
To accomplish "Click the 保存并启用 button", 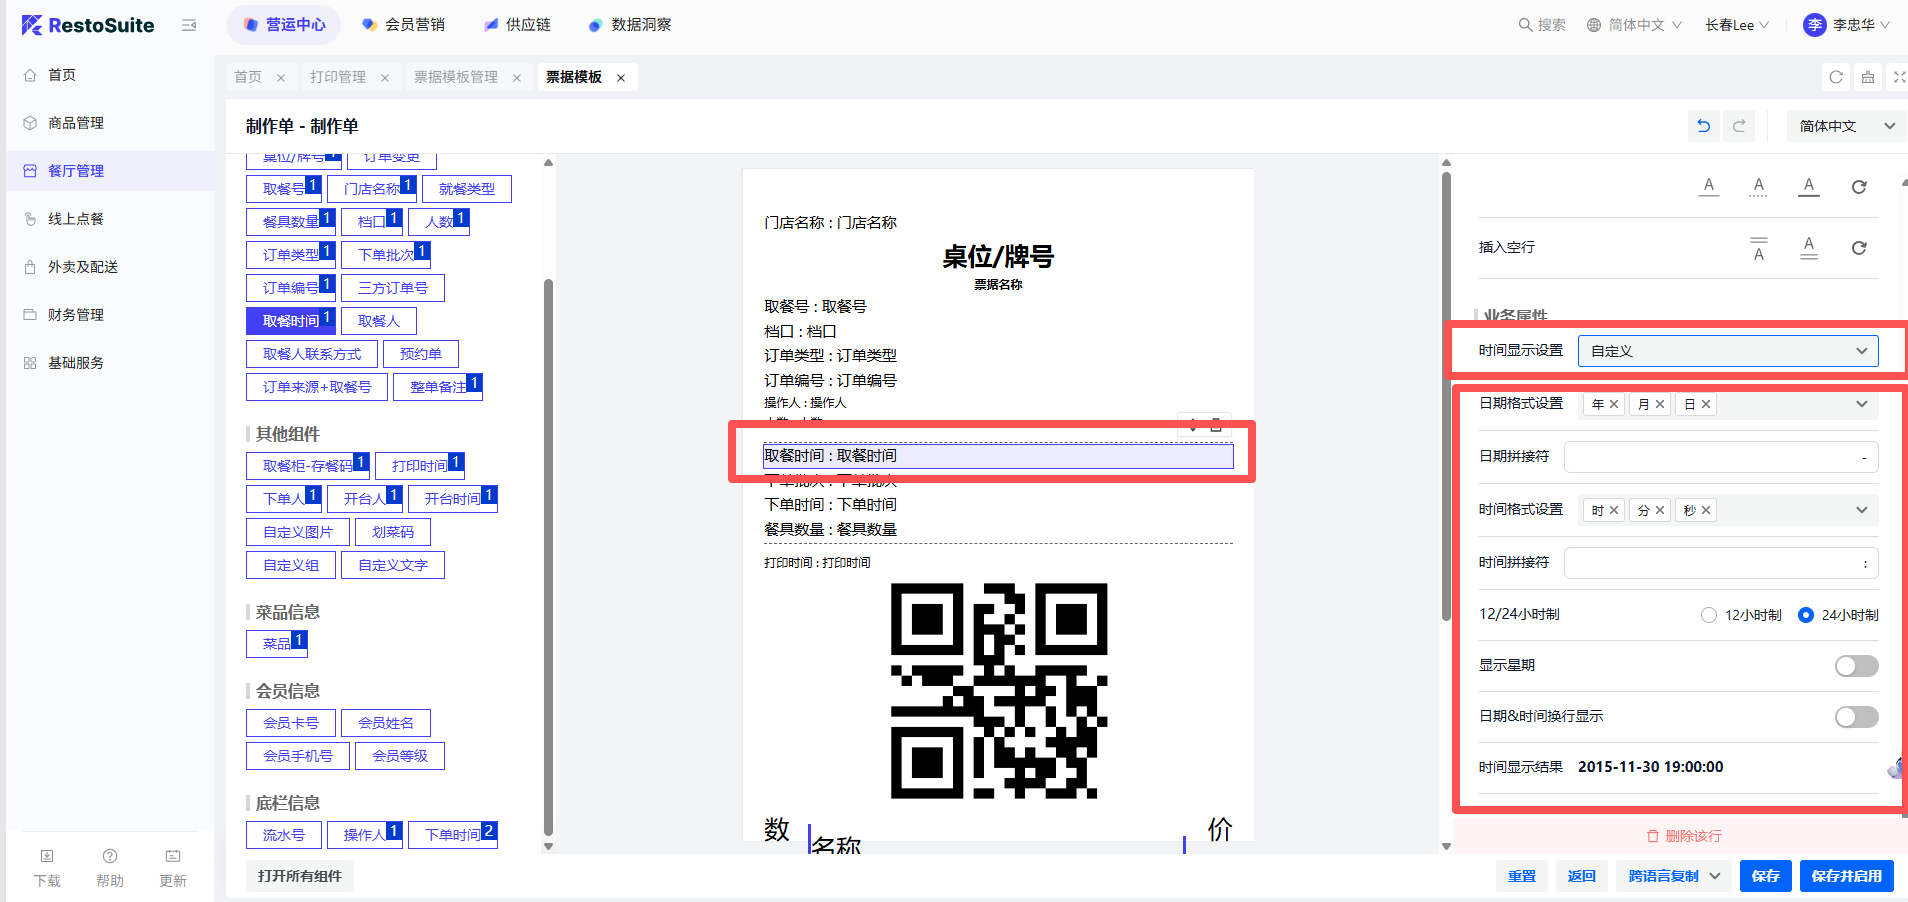I will pyautogui.click(x=1846, y=876).
